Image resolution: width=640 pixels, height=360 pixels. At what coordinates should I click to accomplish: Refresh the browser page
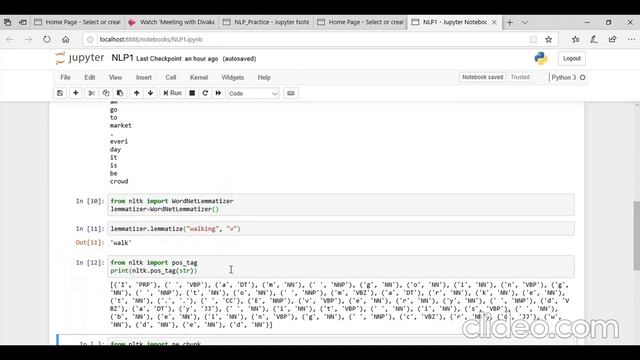pos(47,40)
